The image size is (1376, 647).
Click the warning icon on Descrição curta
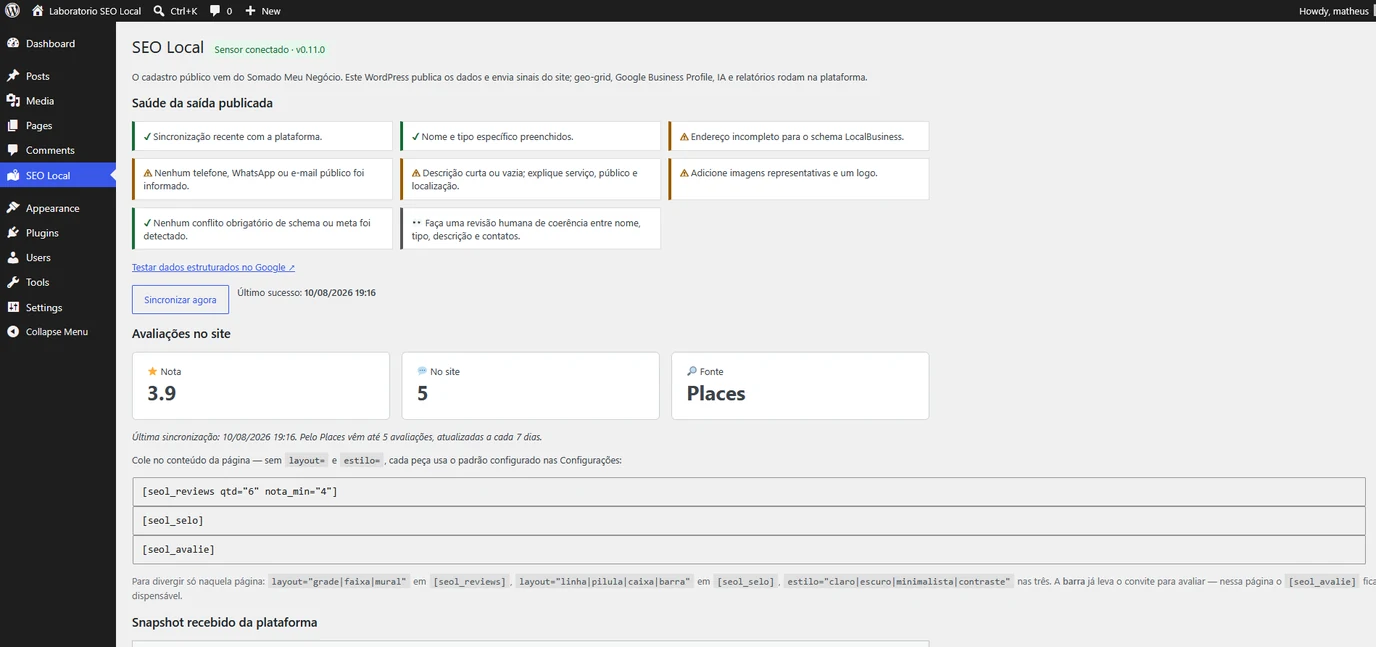tap(416, 173)
